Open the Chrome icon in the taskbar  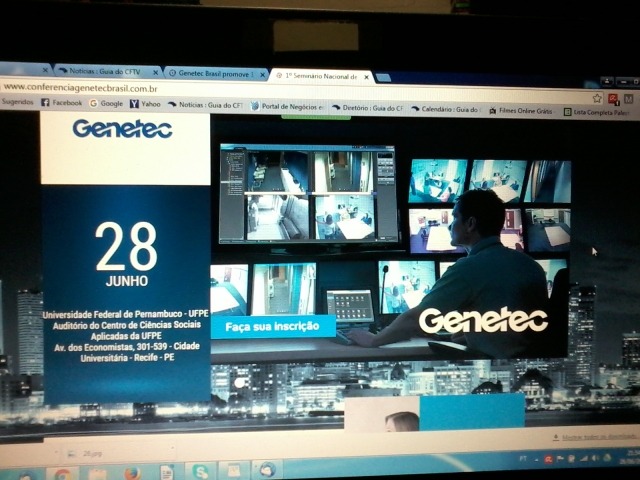click(x=62, y=474)
